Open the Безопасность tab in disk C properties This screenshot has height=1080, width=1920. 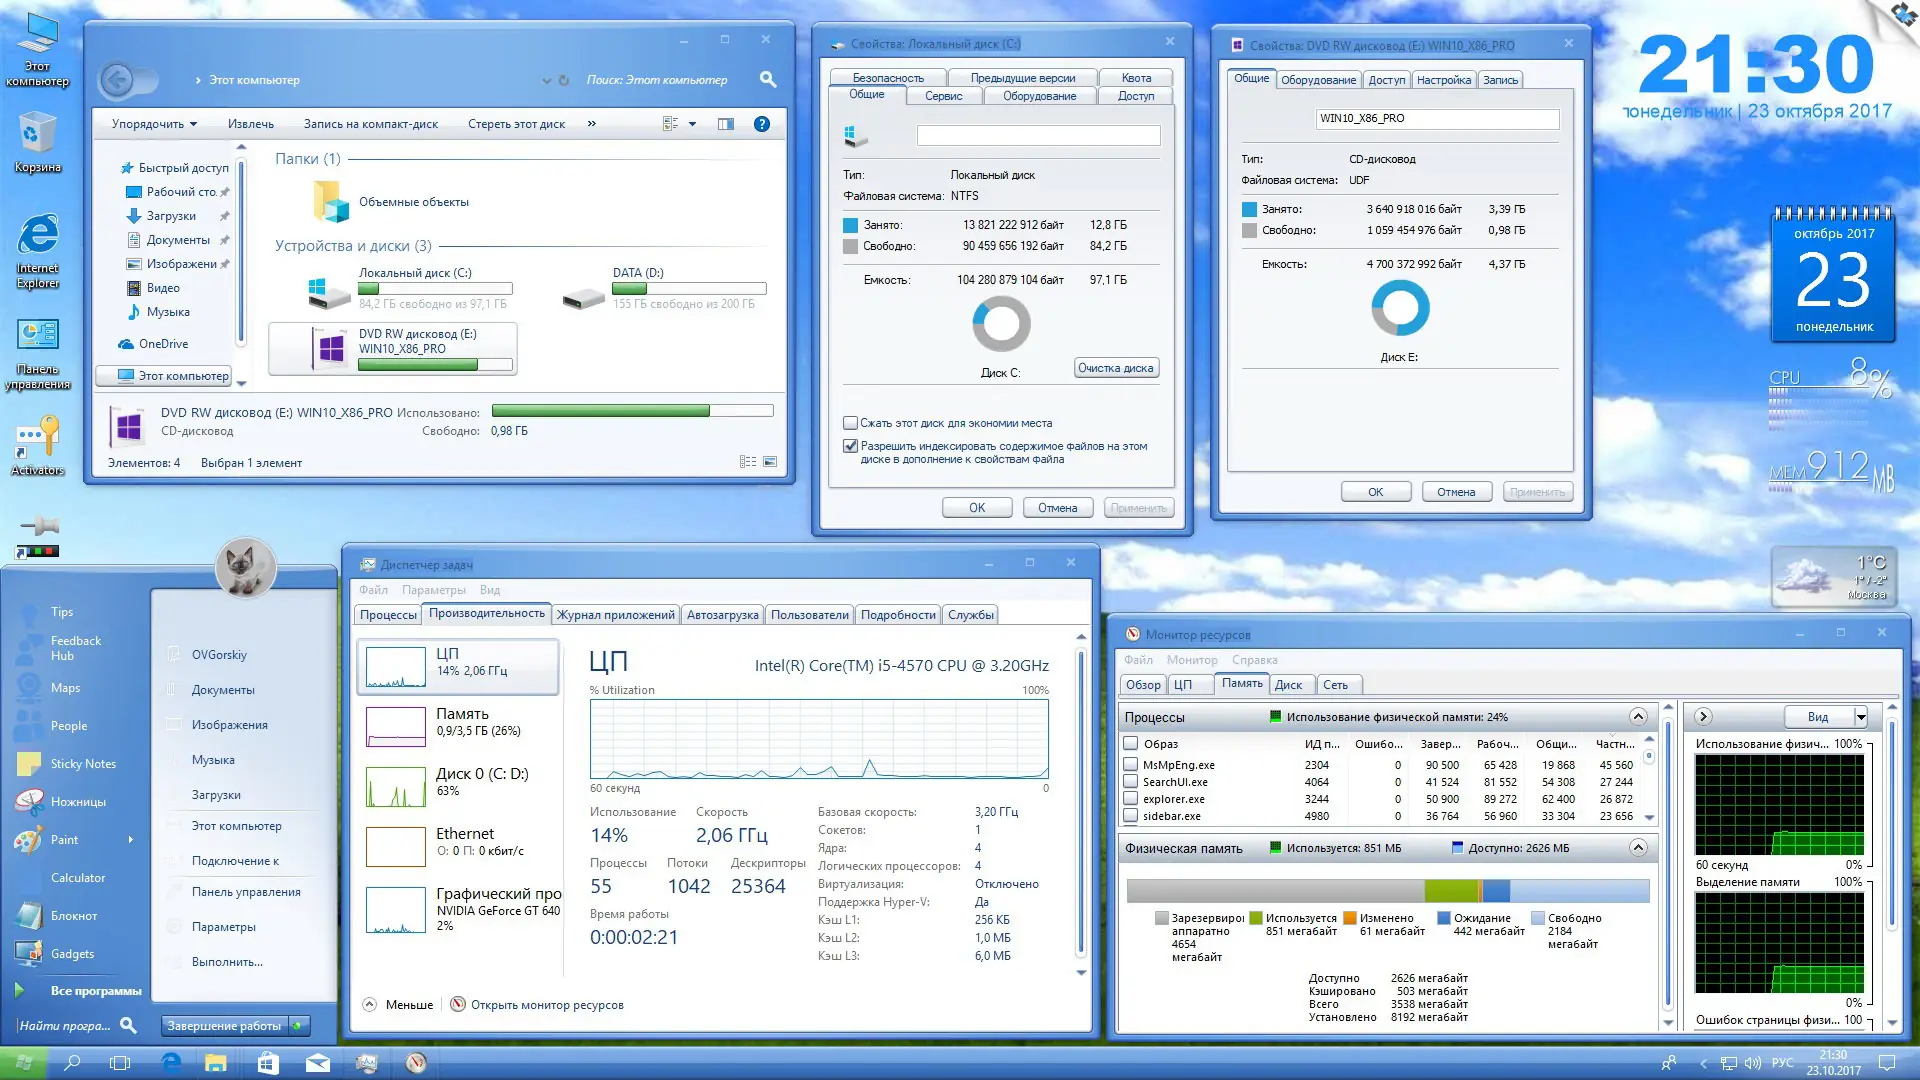[x=887, y=78]
